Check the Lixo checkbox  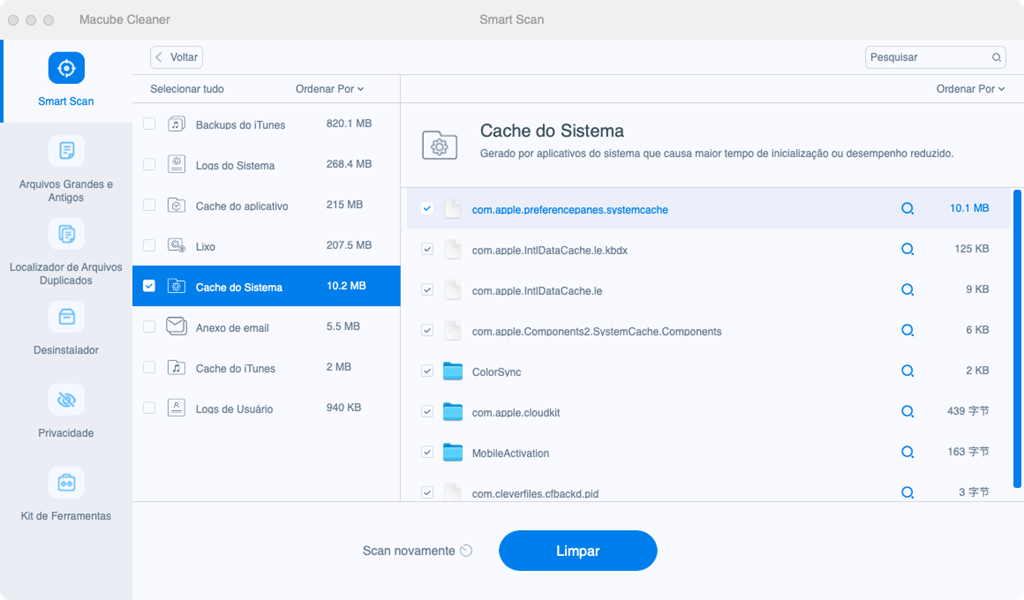point(150,245)
